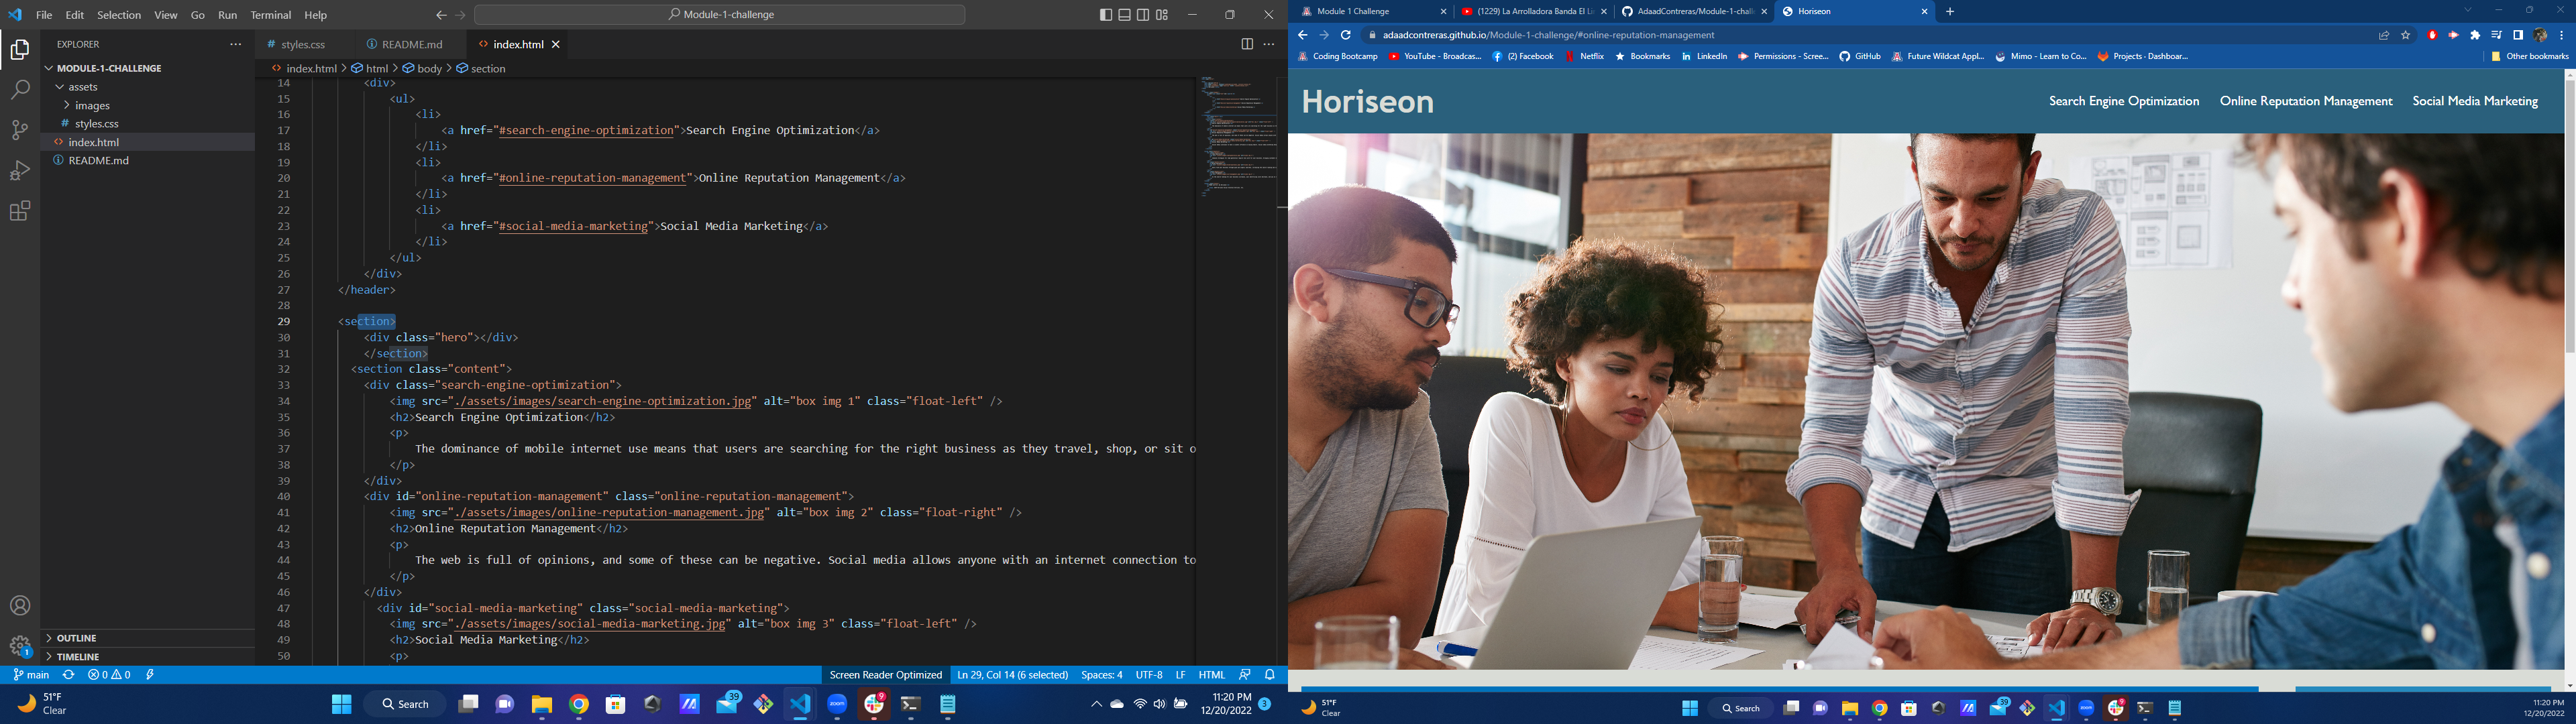Image resolution: width=2576 pixels, height=724 pixels.
Task: Open the Run and Debug view icon
Action: (x=20, y=171)
